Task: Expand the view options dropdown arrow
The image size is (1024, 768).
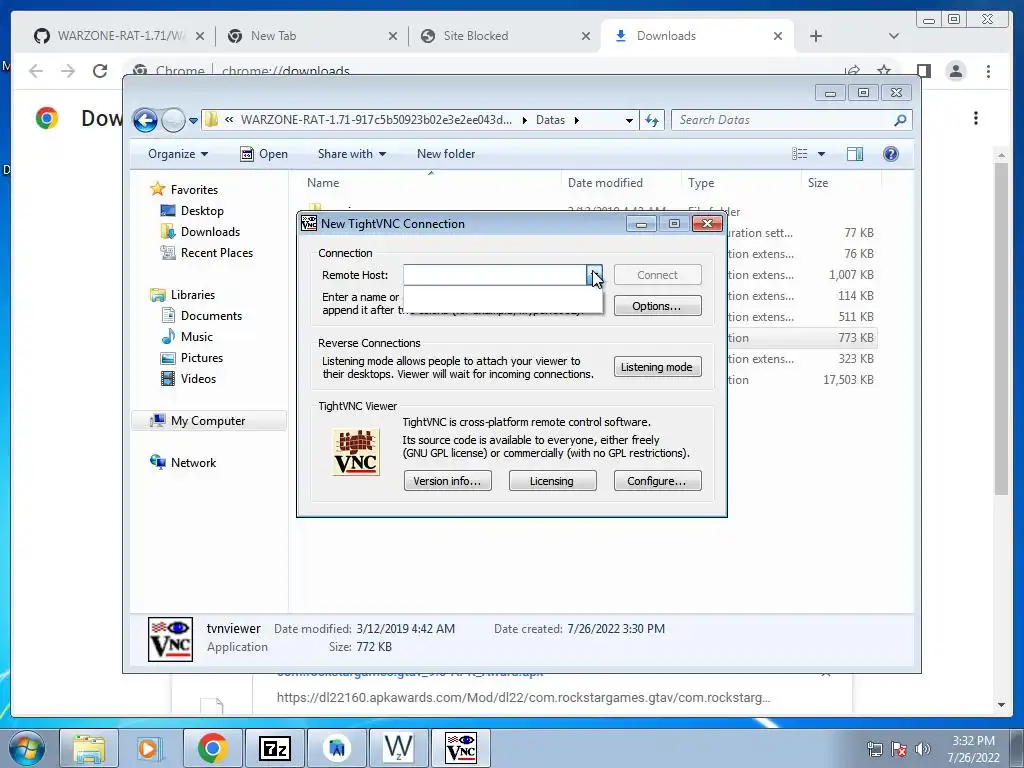Action: click(822, 154)
